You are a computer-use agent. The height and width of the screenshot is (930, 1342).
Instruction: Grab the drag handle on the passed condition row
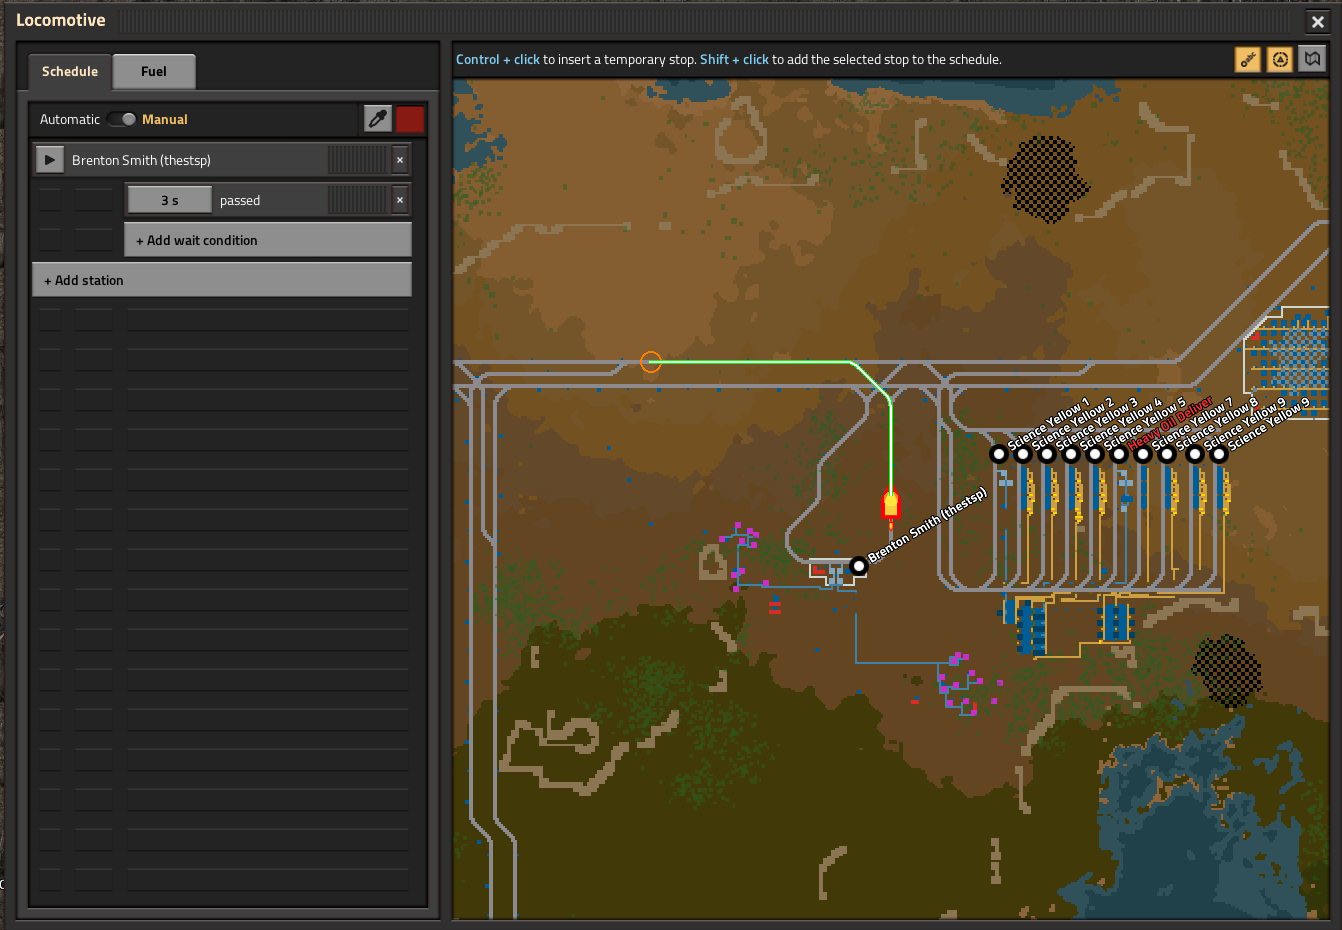tap(357, 200)
